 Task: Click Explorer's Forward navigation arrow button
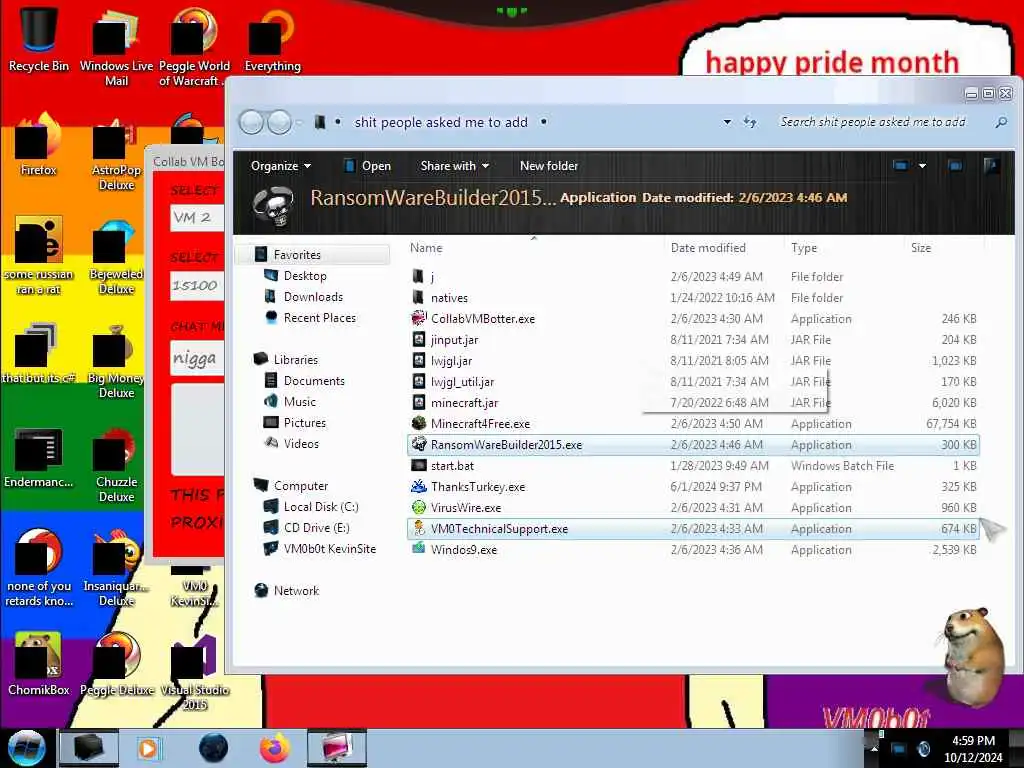[280, 122]
